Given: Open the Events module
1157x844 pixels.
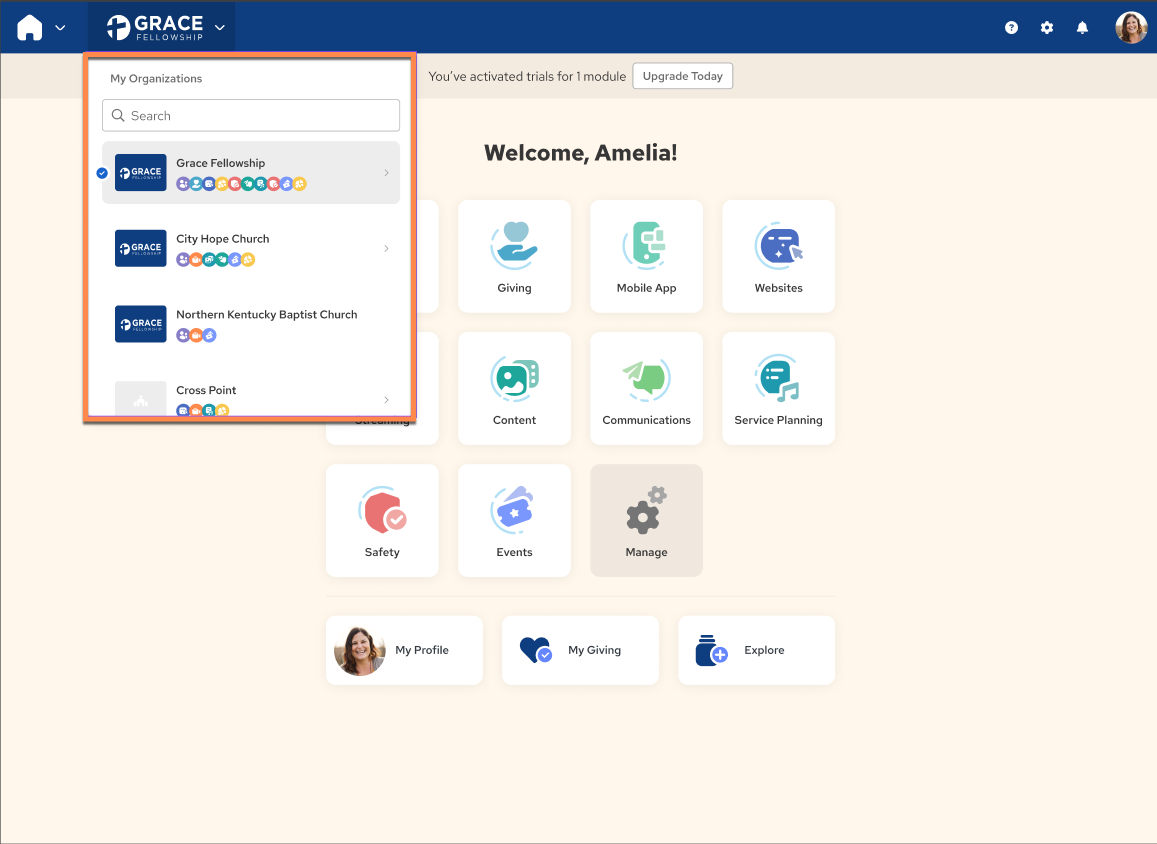Looking at the screenshot, I should click(x=514, y=520).
